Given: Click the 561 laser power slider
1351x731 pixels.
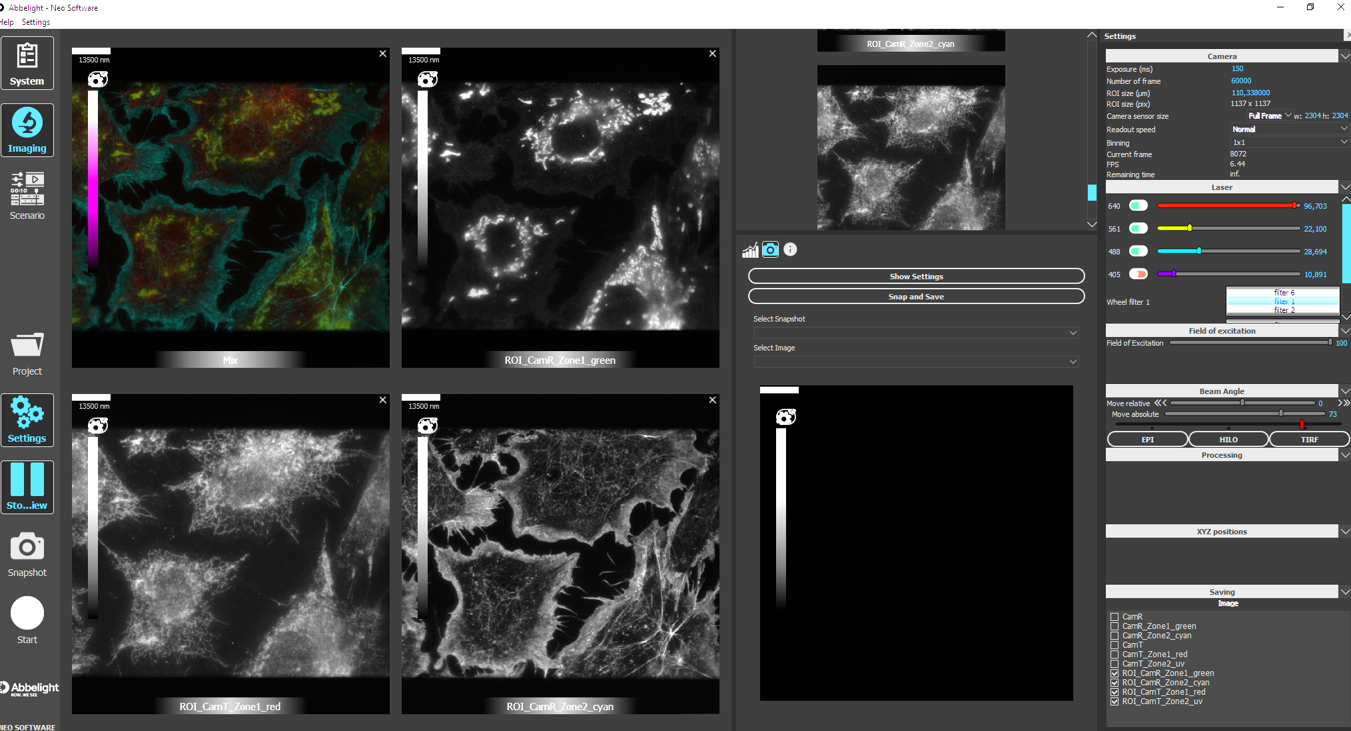Looking at the screenshot, I should [1228, 229].
